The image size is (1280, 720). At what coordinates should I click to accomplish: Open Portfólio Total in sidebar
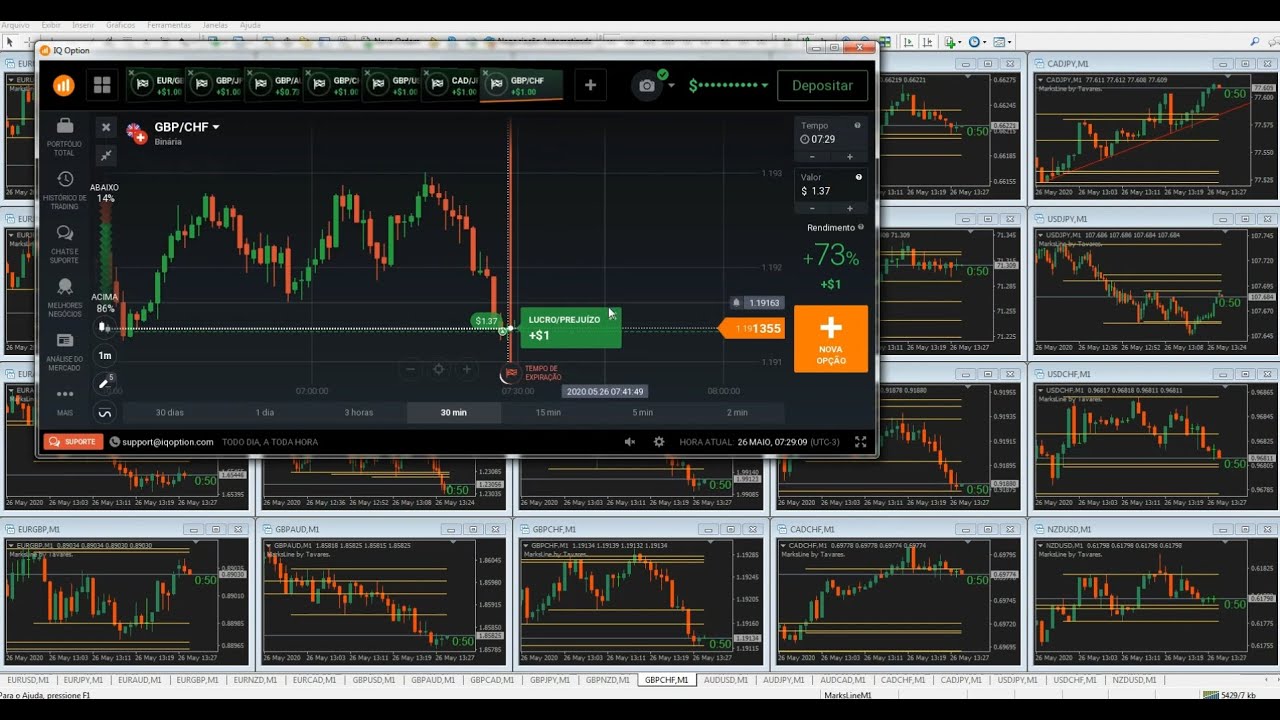(x=64, y=137)
